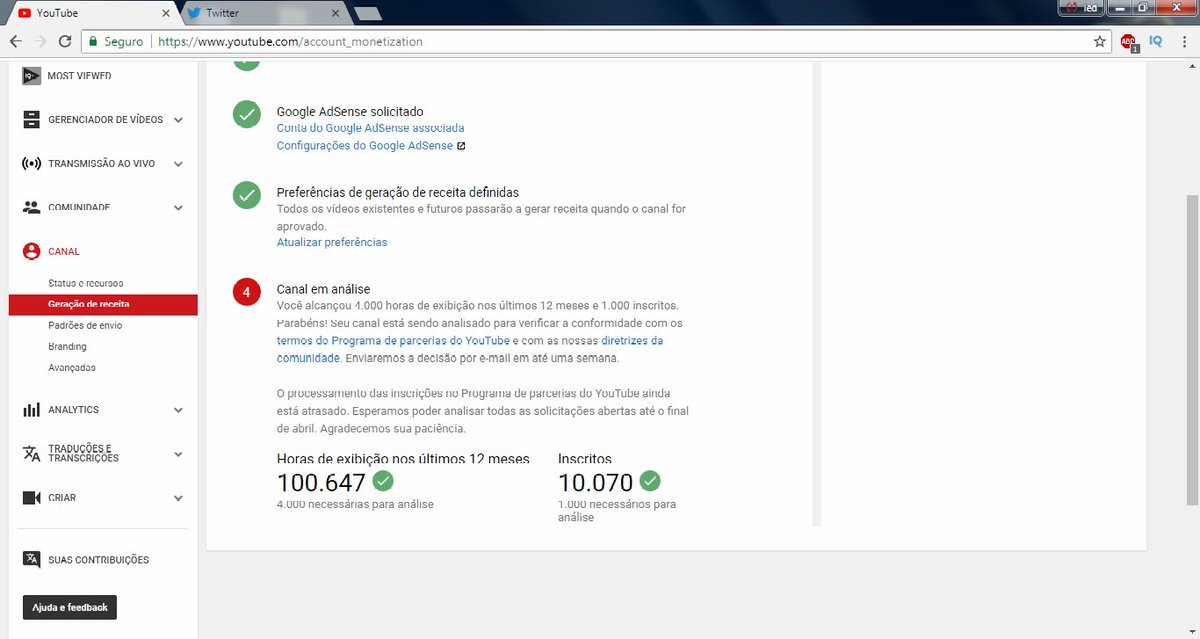Click the Most Viewed sidebar icon
This screenshot has height=639, width=1200.
point(31,76)
